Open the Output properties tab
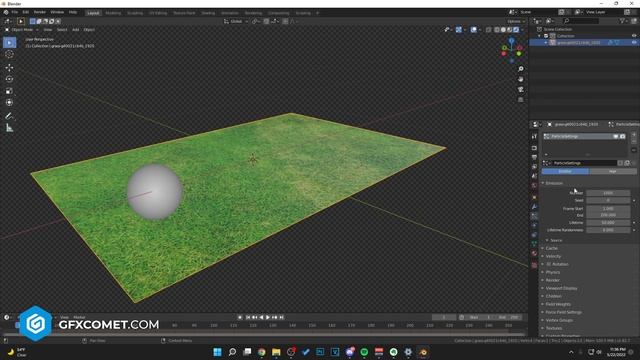The width and height of the screenshot is (640, 360). click(x=534, y=157)
